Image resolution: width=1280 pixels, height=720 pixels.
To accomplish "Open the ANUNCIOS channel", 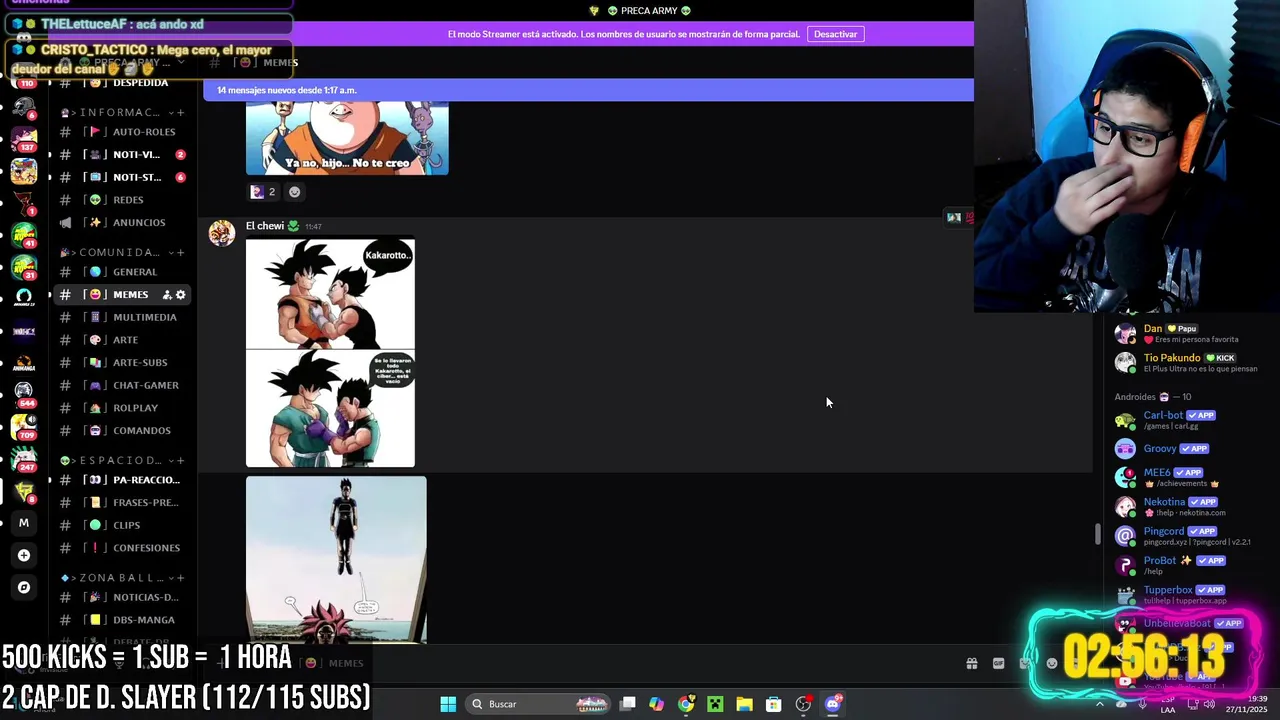I will click(x=122, y=222).
